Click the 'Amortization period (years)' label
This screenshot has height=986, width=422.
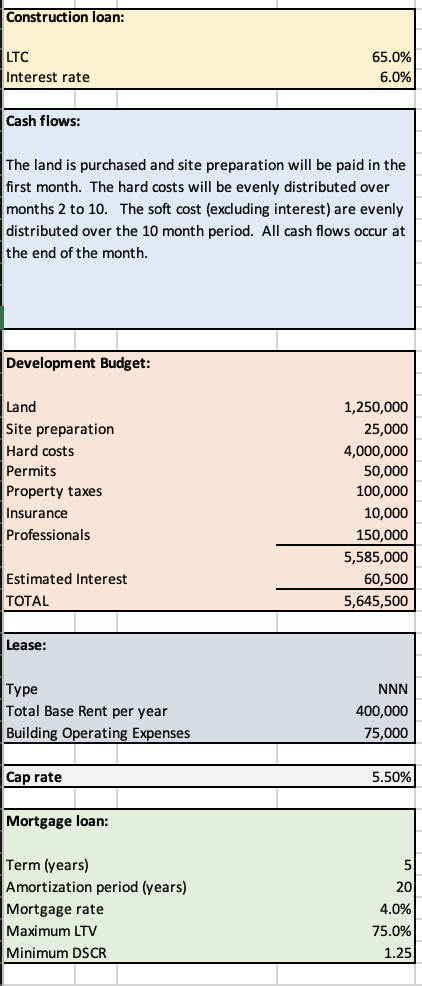[x=96, y=887]
